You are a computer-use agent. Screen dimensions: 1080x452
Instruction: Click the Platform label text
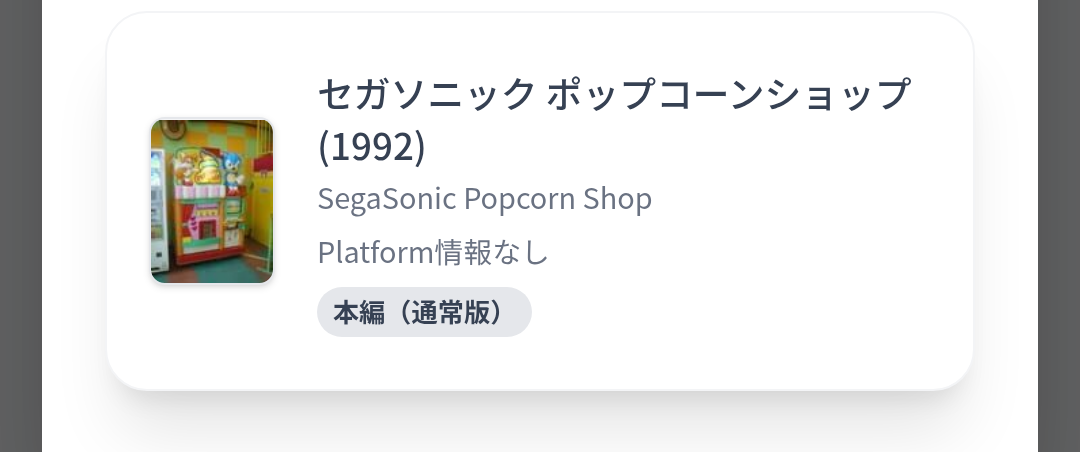pyautogui.click(x=375, y=252)
